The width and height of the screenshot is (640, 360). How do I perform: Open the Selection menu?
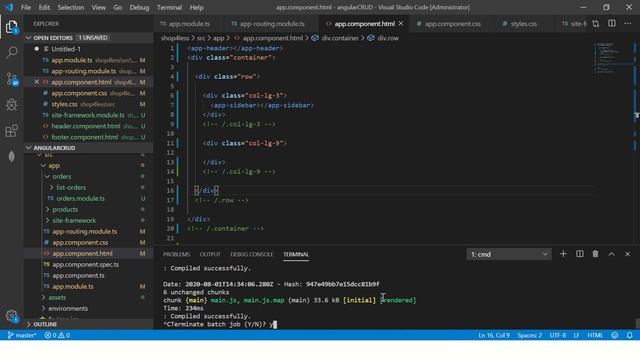click(71, 7)
